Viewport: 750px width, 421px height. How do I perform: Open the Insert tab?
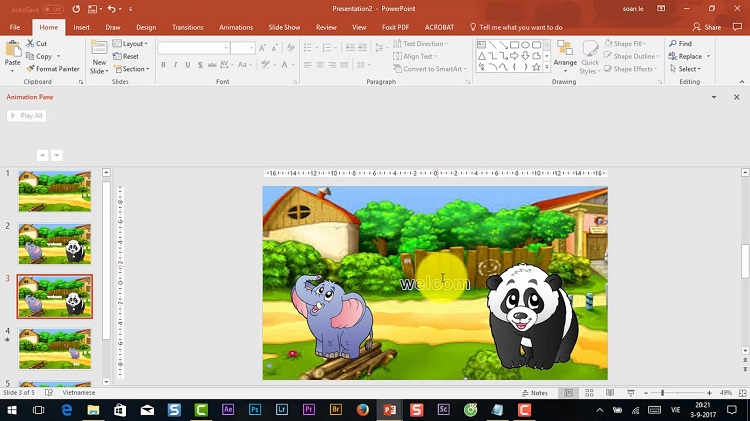(81, 27)
